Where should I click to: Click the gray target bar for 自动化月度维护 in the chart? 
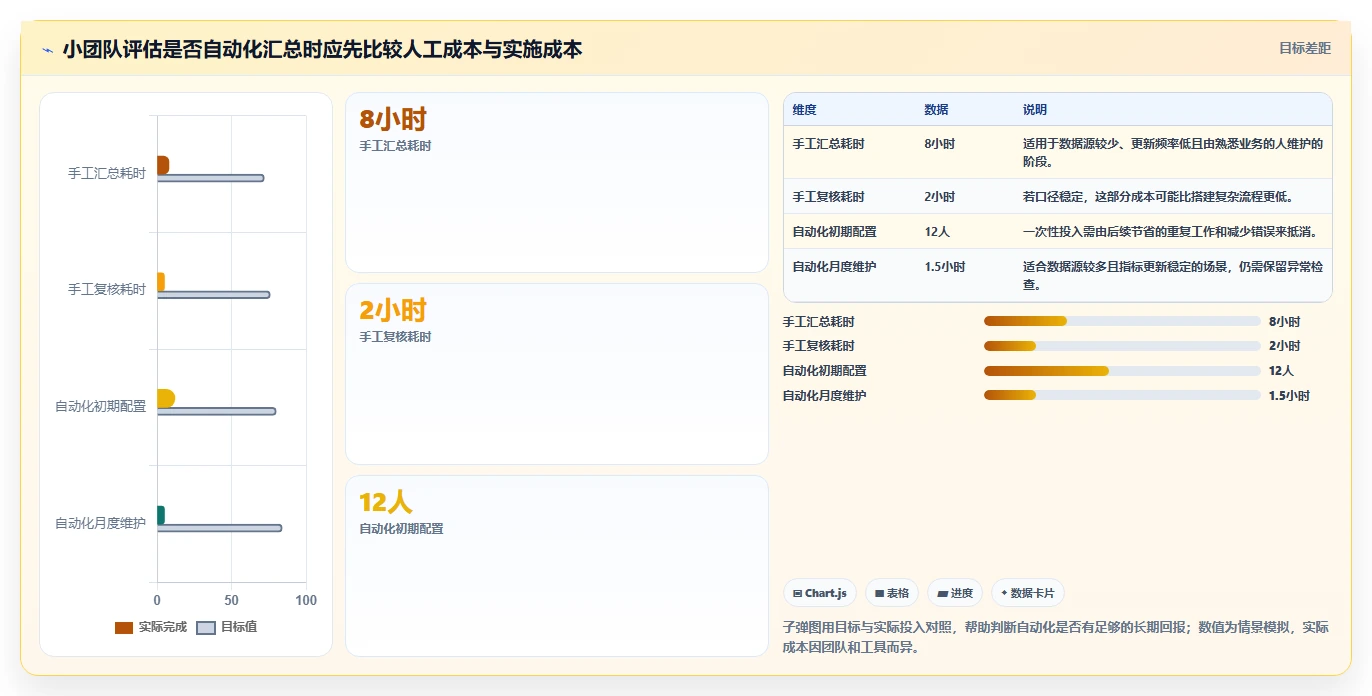(219, 528)
